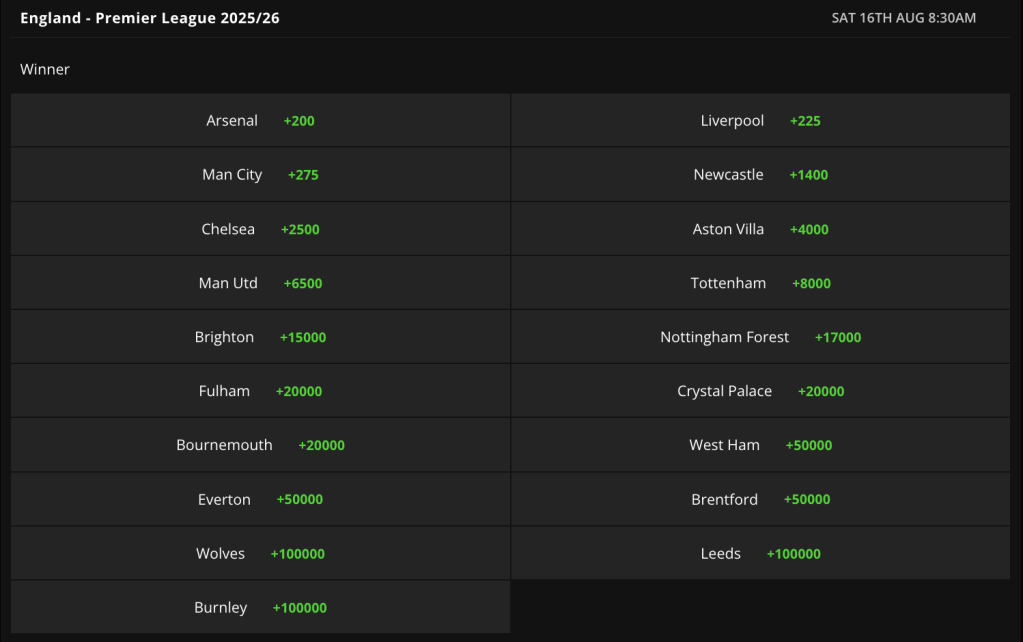1023x642 pixels.
Task: Open England Premier League 2025/26 header
Action: coord(149,18)
